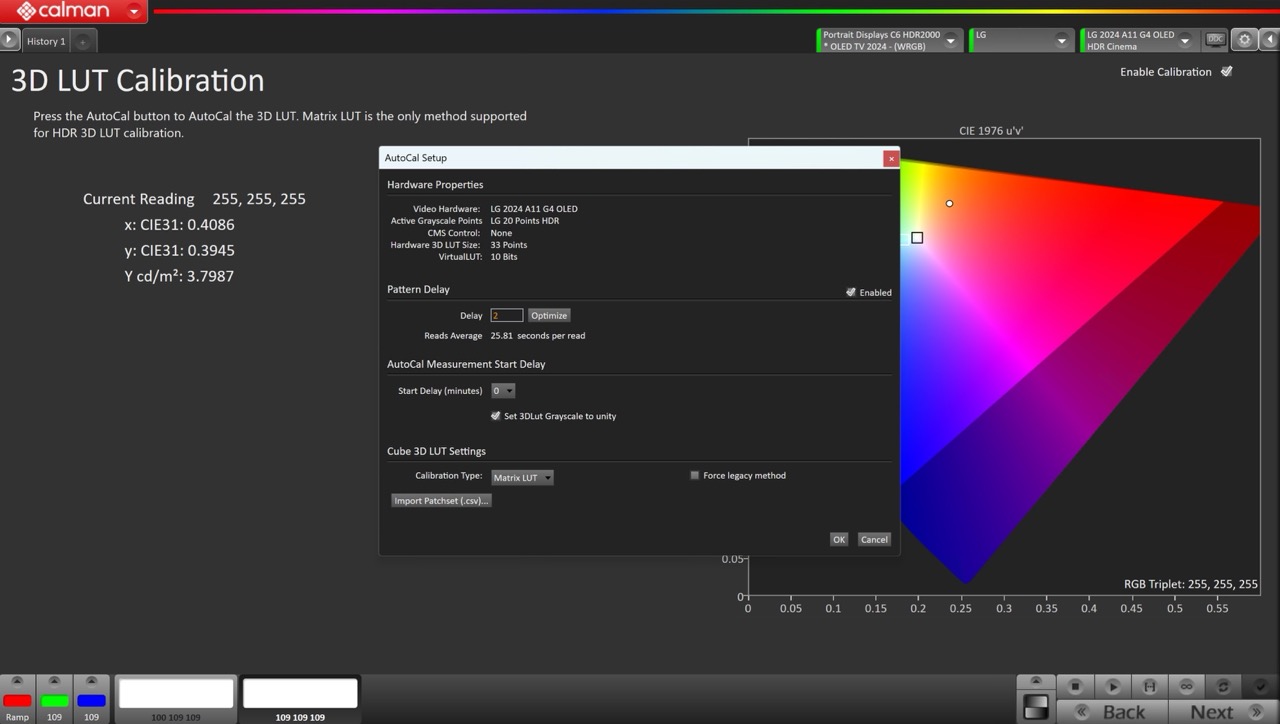This screenshot has width=1280, height=724.
Task: Toggle the Pattern Delay Enabled checkbox
Action: point(850,292)
